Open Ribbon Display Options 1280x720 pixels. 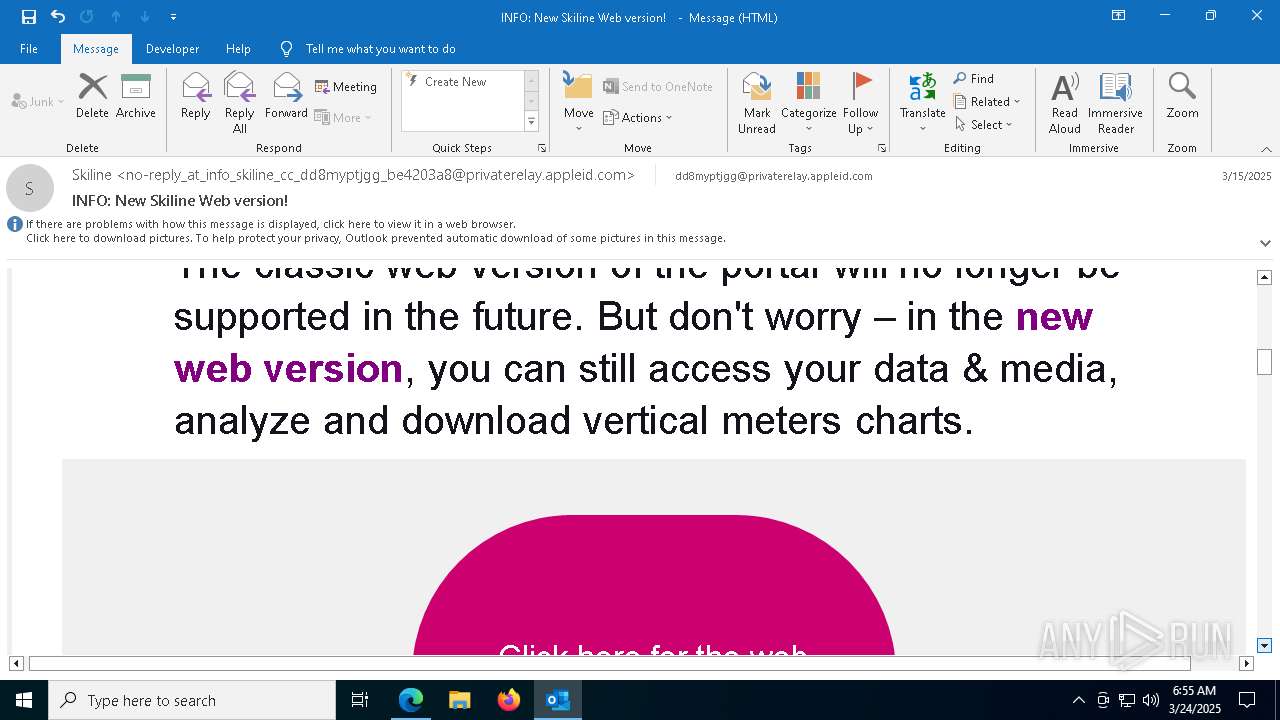(x=1118, y=16)
